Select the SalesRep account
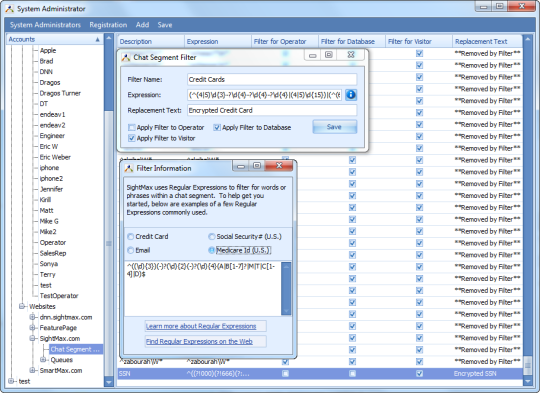The image size is (540, 393). (53, 253)
